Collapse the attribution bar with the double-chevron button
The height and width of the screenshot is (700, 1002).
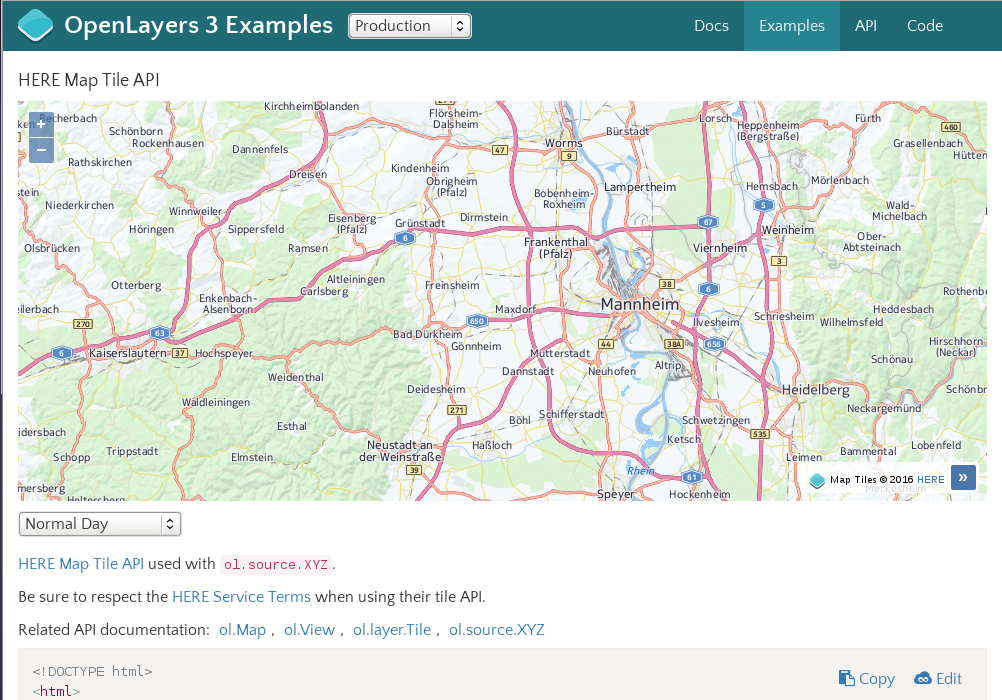click(962, 477)
